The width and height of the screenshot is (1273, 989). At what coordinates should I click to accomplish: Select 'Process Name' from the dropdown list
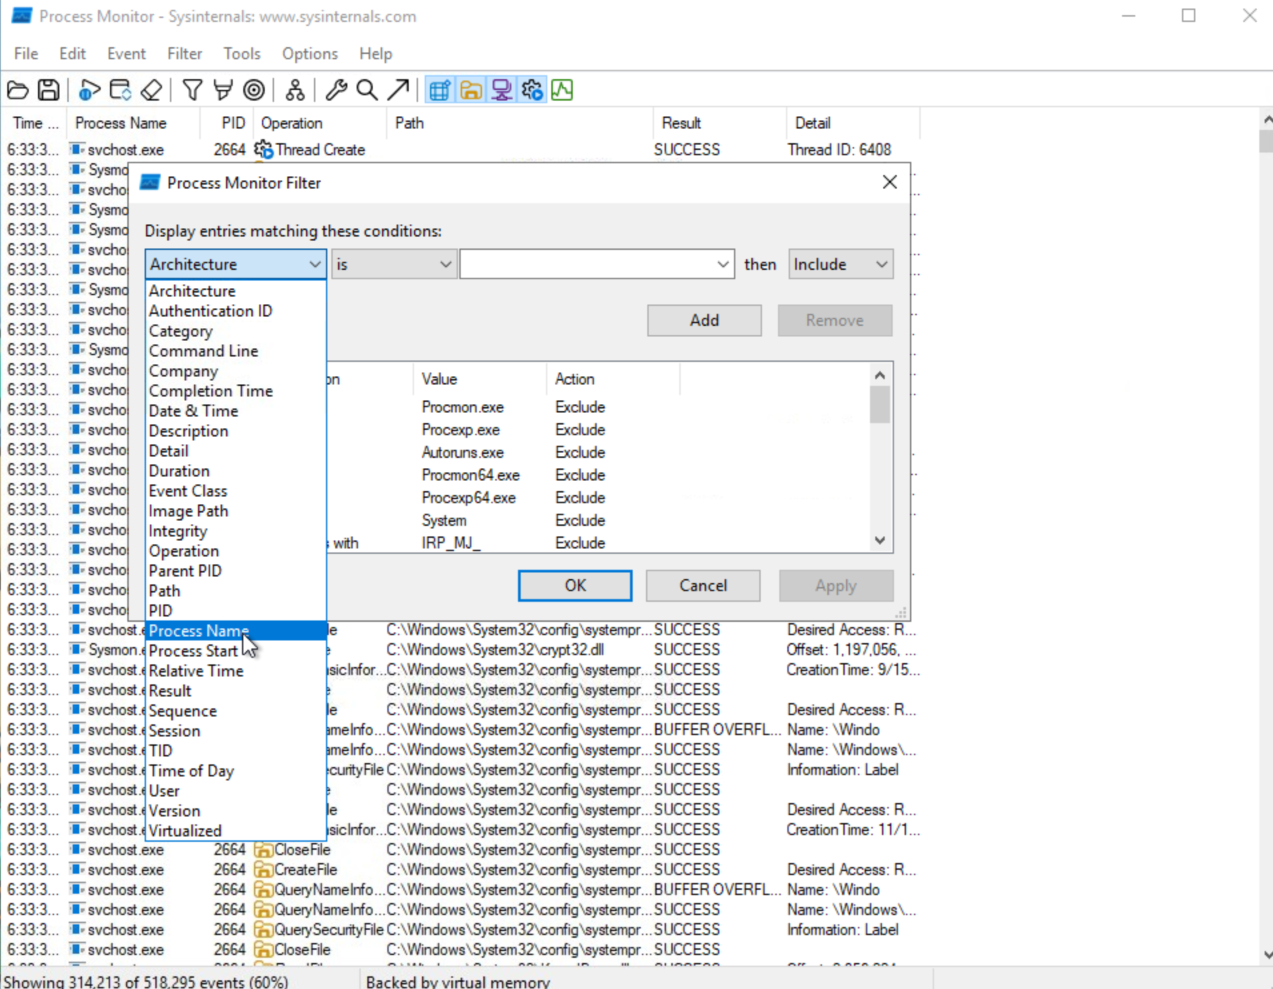(x=199, y=631)
